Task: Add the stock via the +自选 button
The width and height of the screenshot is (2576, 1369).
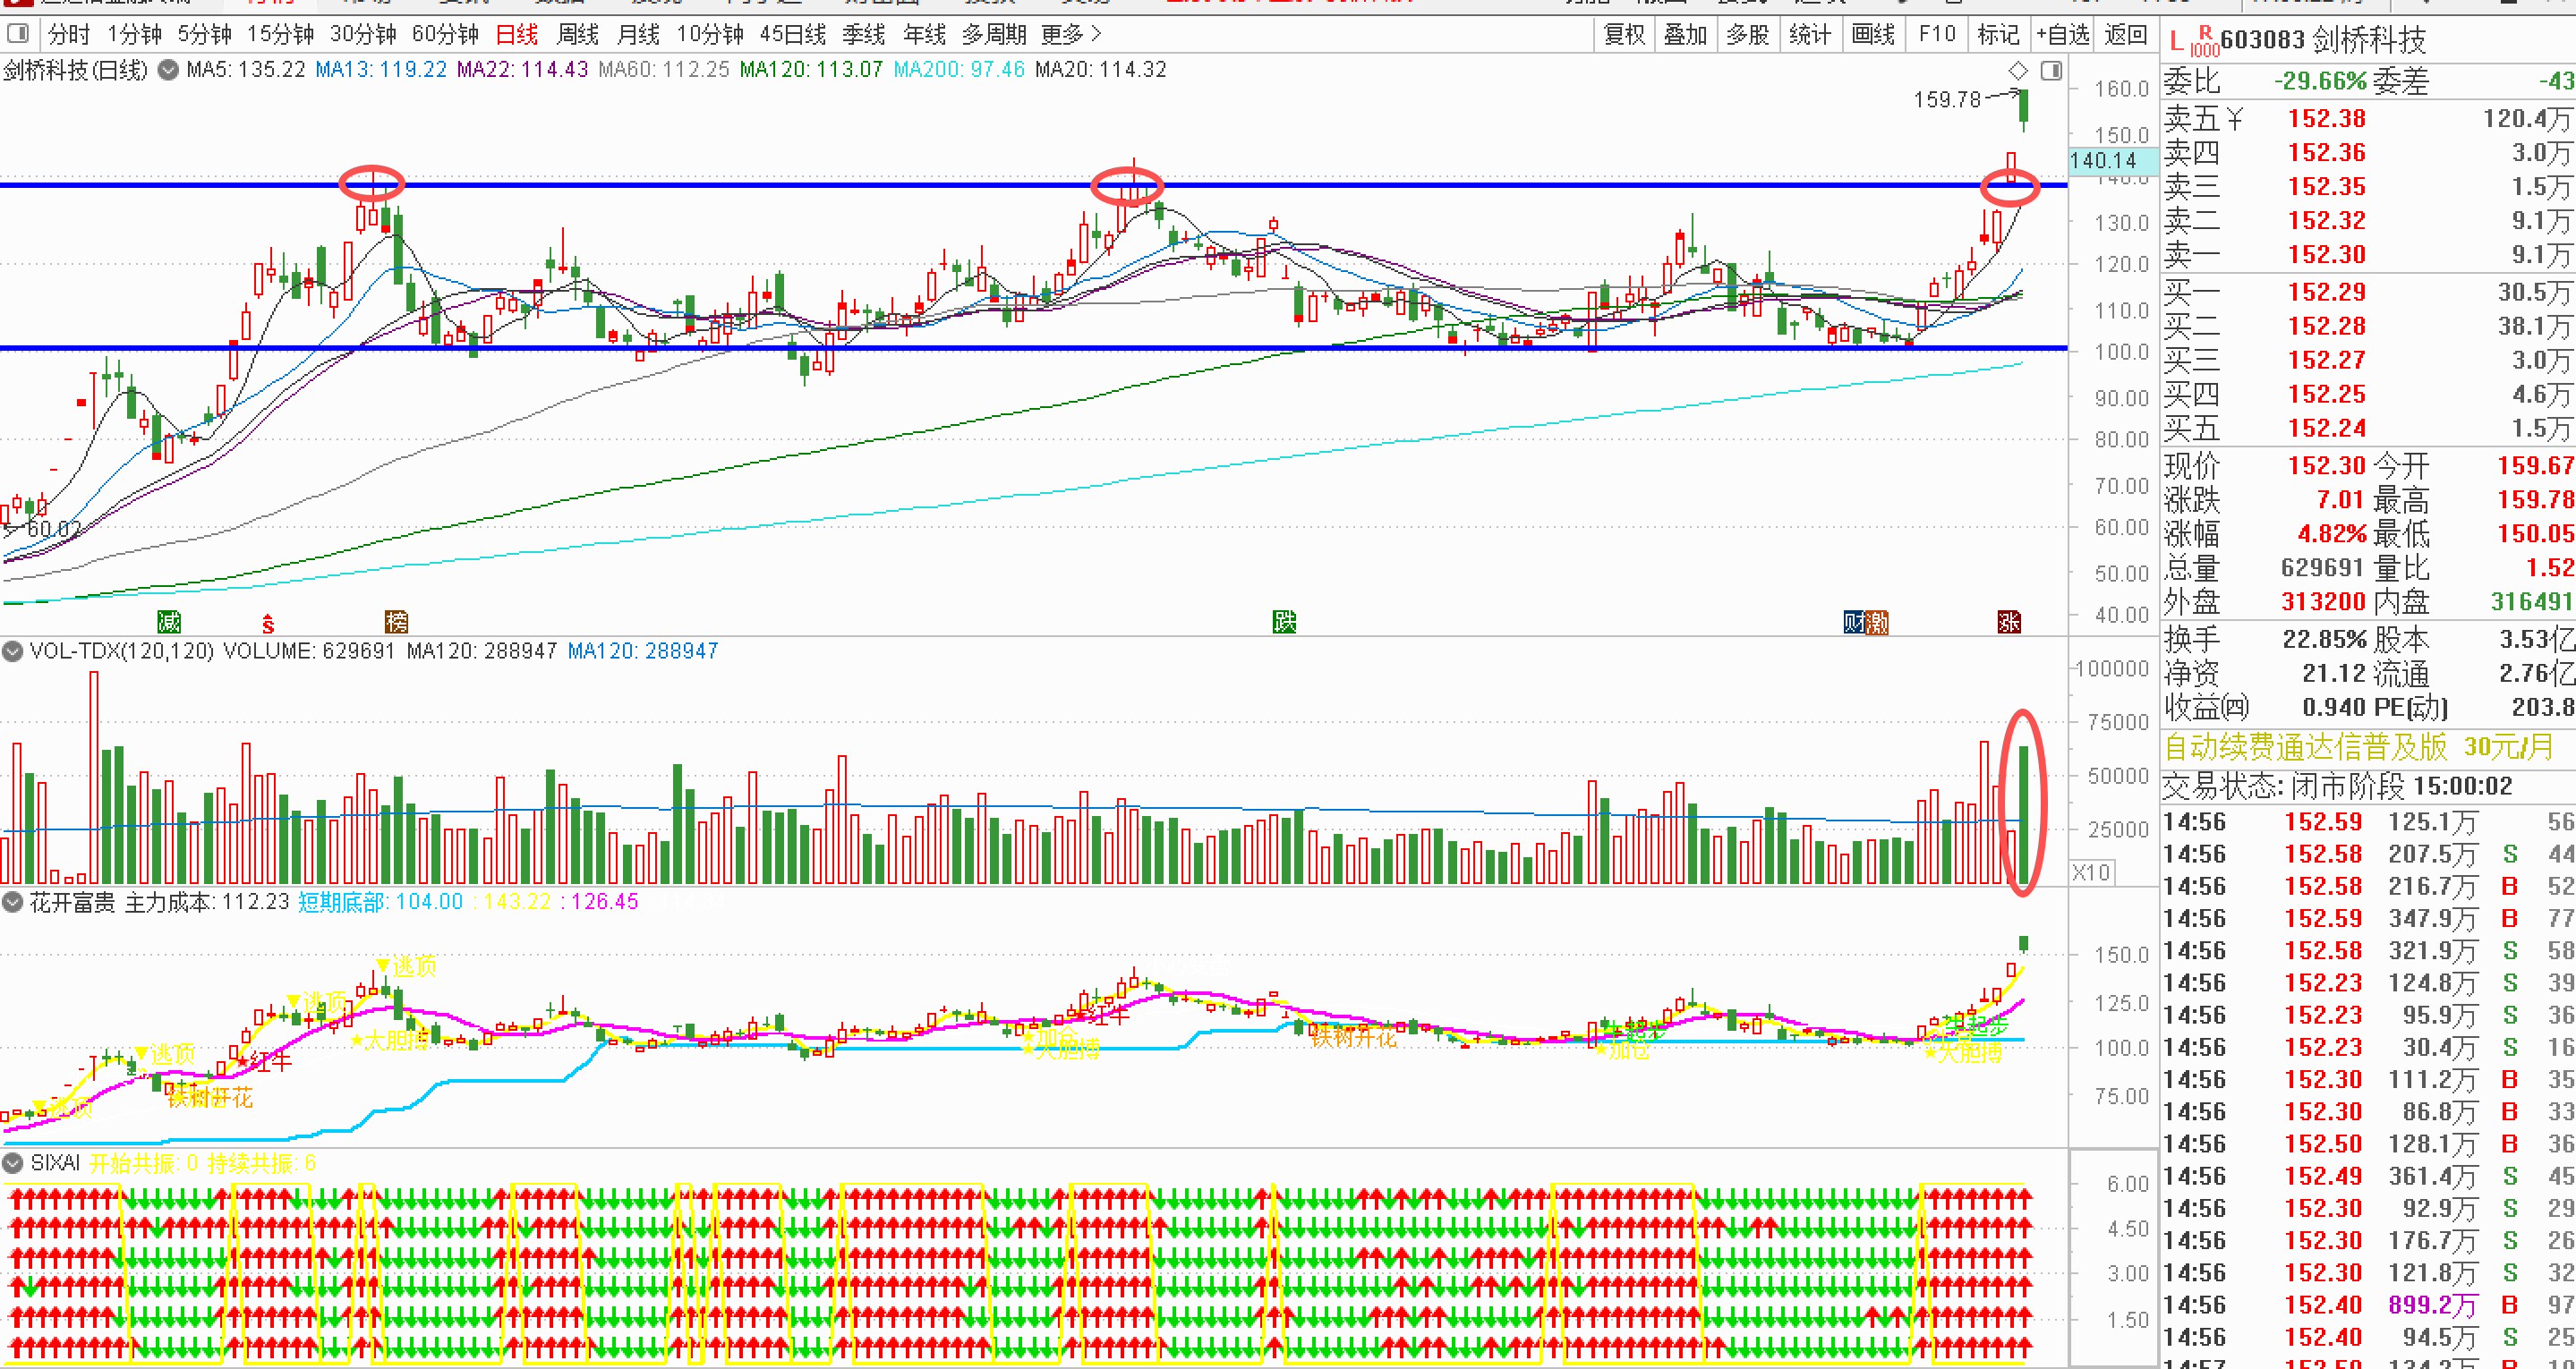Action: point(2063,34)
